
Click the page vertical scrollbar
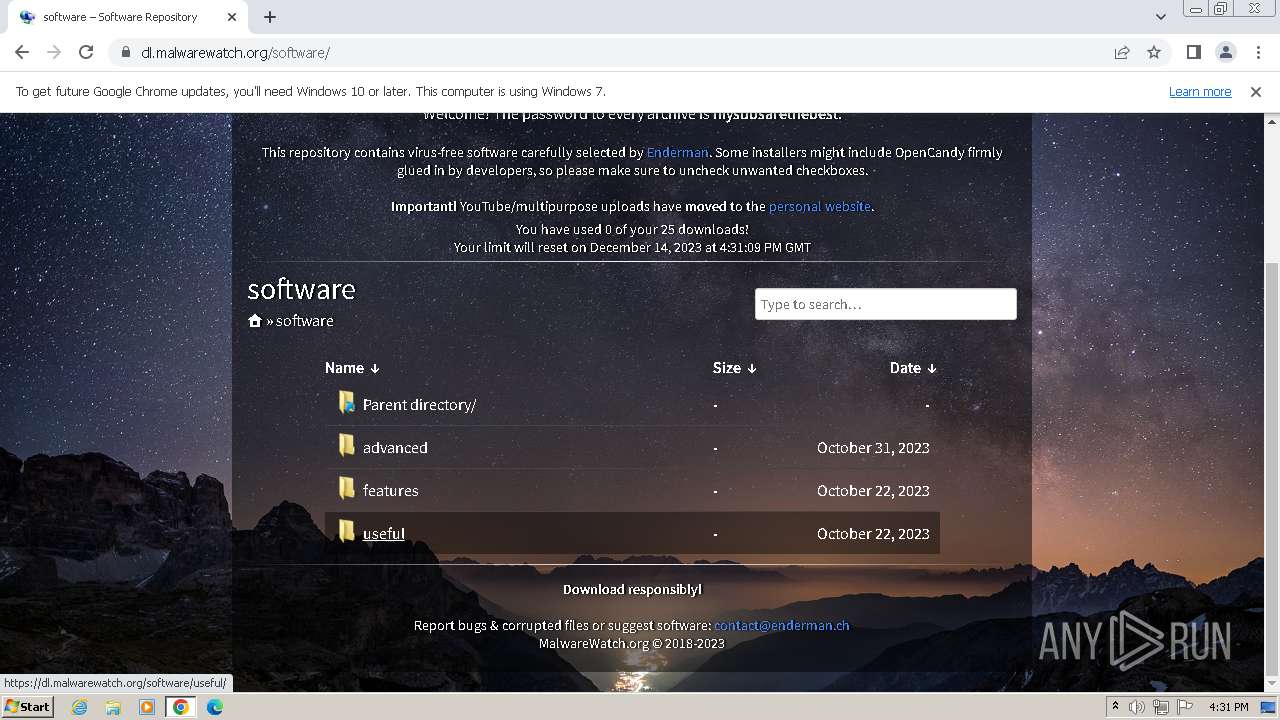1271,468
